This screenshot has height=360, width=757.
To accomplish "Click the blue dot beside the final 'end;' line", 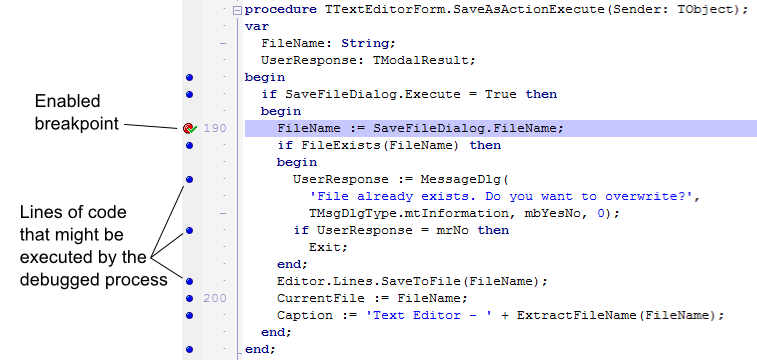I will click(x=189, y=349).
